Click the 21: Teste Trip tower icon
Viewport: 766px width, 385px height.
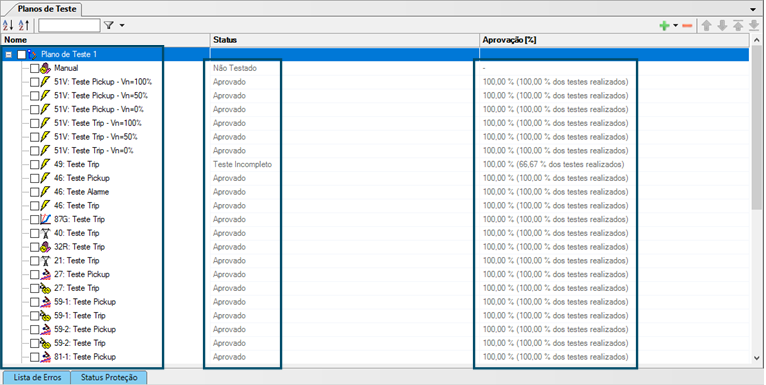45,261
